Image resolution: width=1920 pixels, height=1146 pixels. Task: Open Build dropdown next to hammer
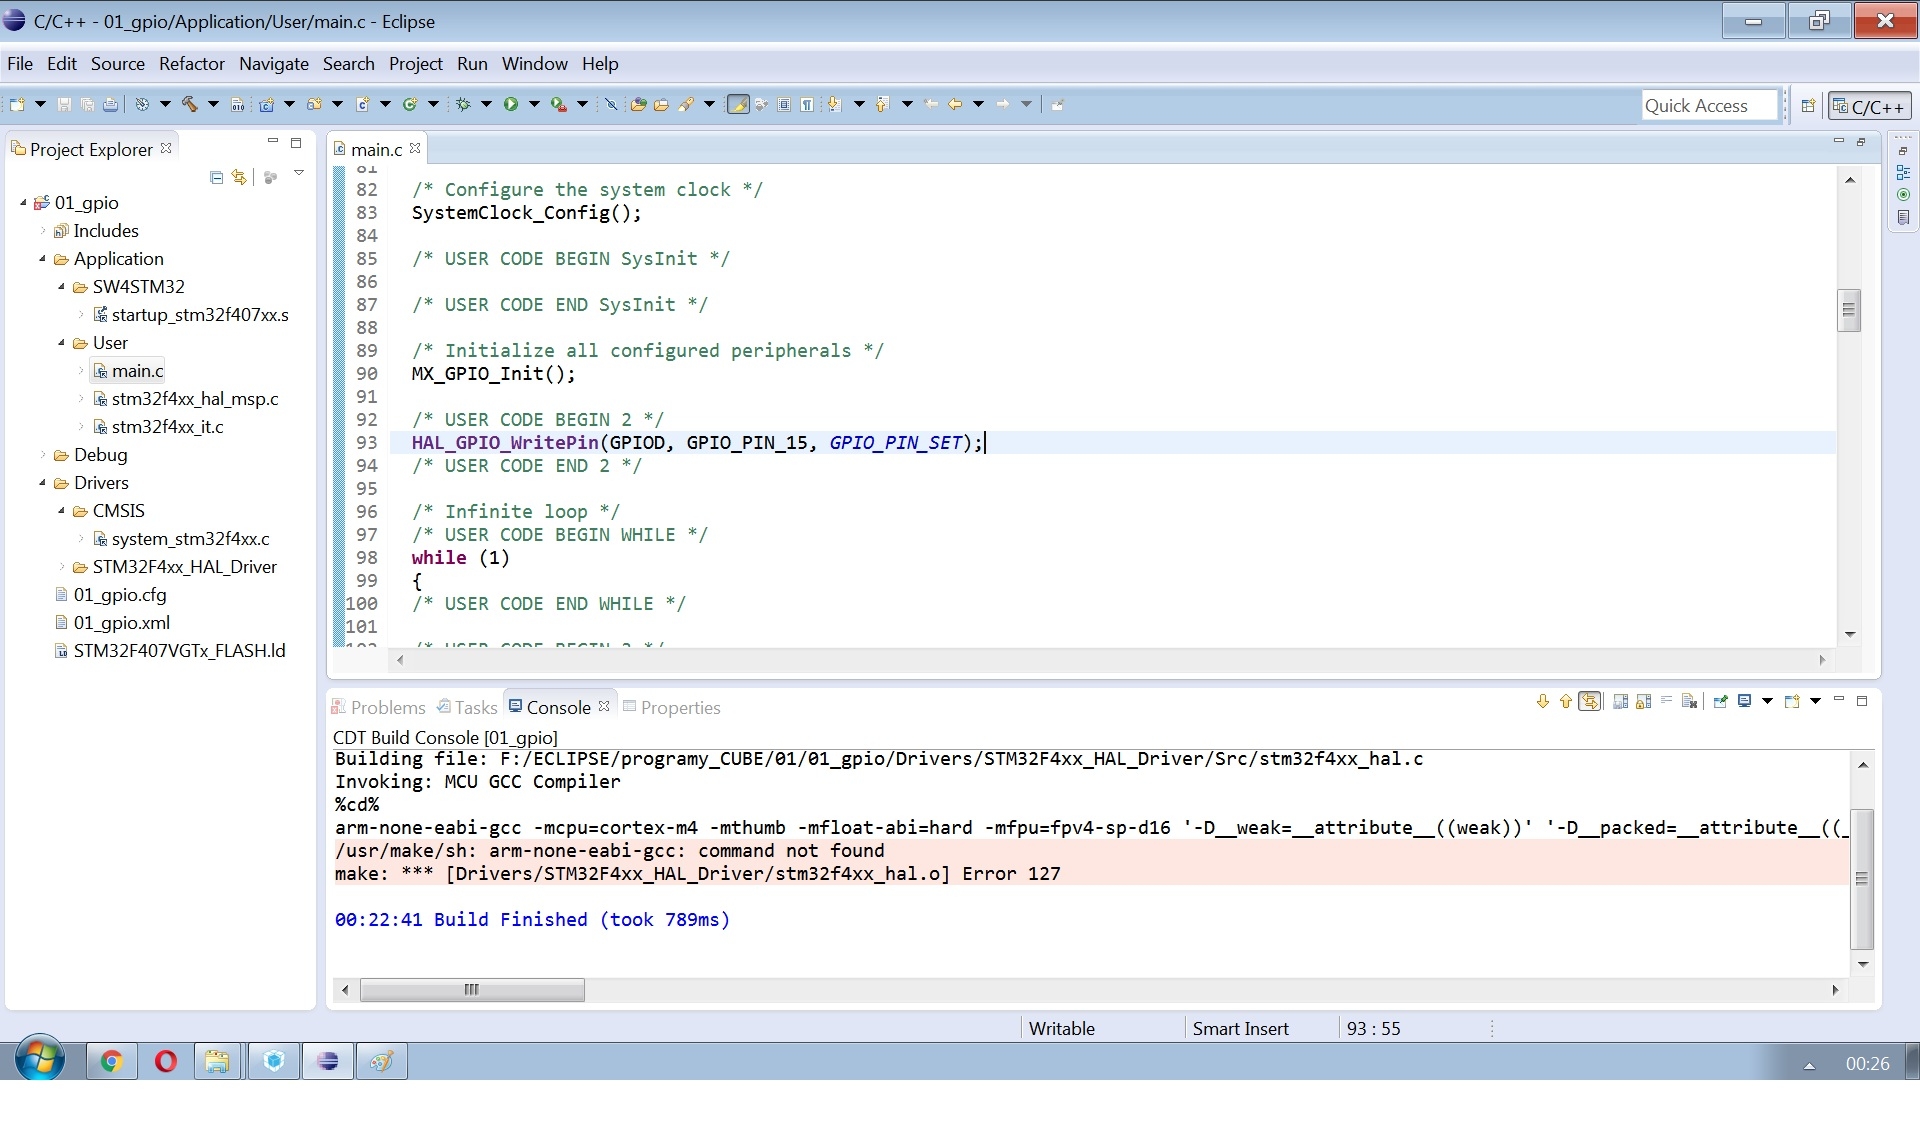click(213, 104)
